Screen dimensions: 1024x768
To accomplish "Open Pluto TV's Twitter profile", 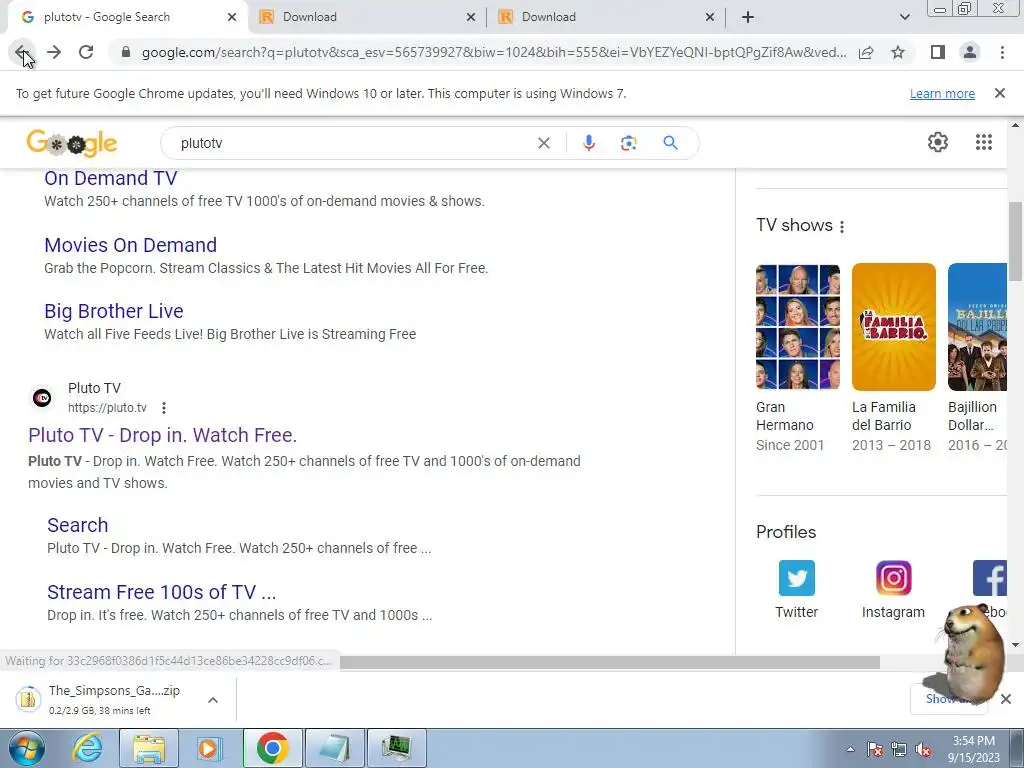I will coord(796,589).
